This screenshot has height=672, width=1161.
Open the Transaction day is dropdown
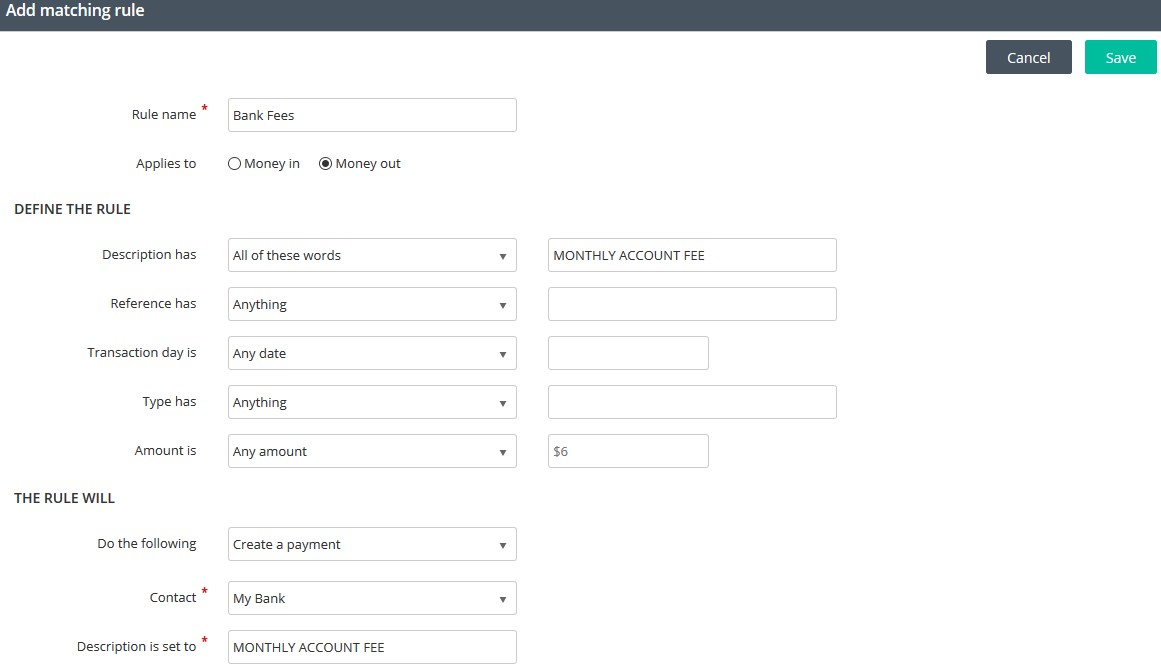372,353
